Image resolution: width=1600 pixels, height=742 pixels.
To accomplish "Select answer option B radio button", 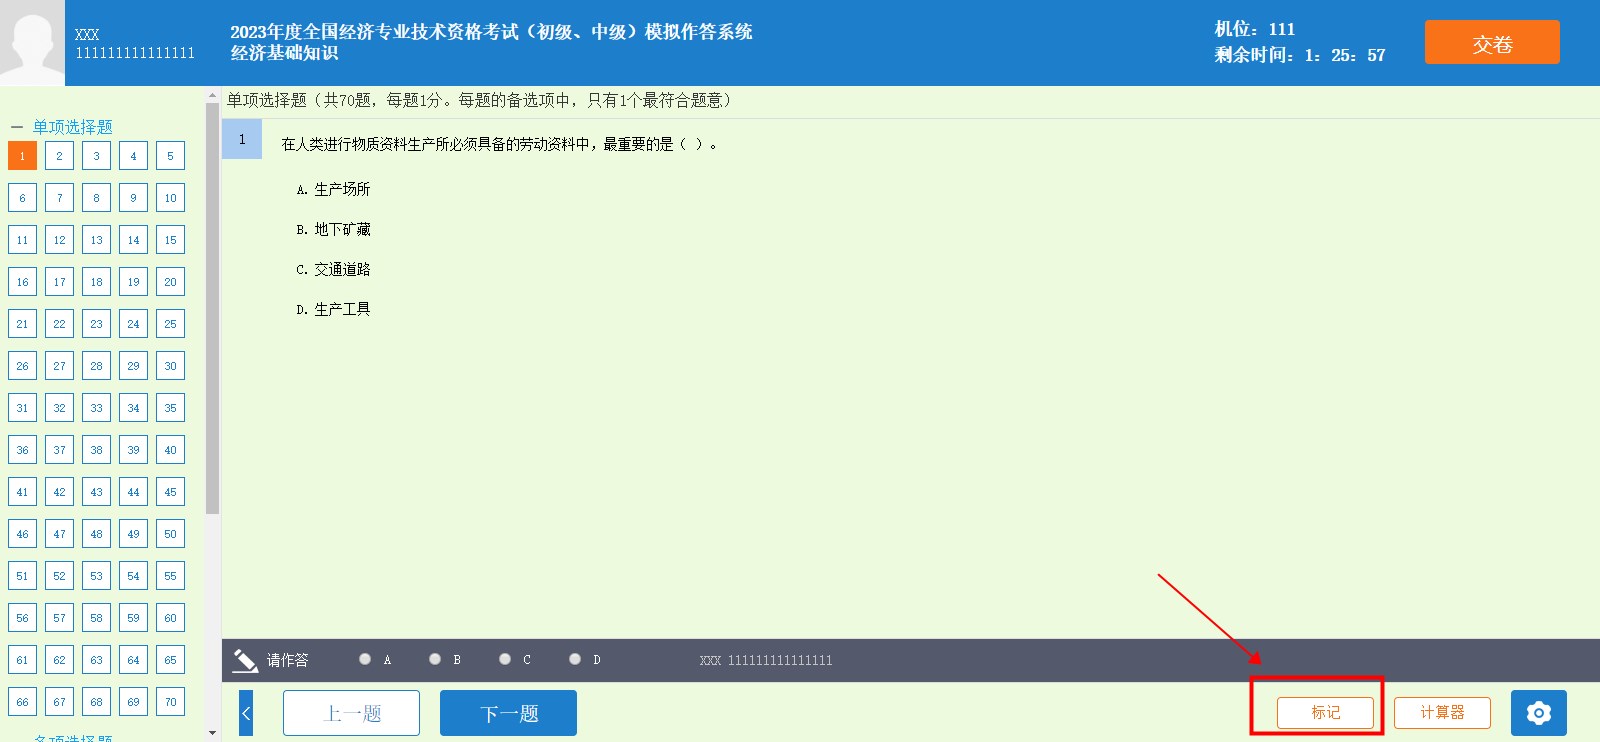I will 435,659.
